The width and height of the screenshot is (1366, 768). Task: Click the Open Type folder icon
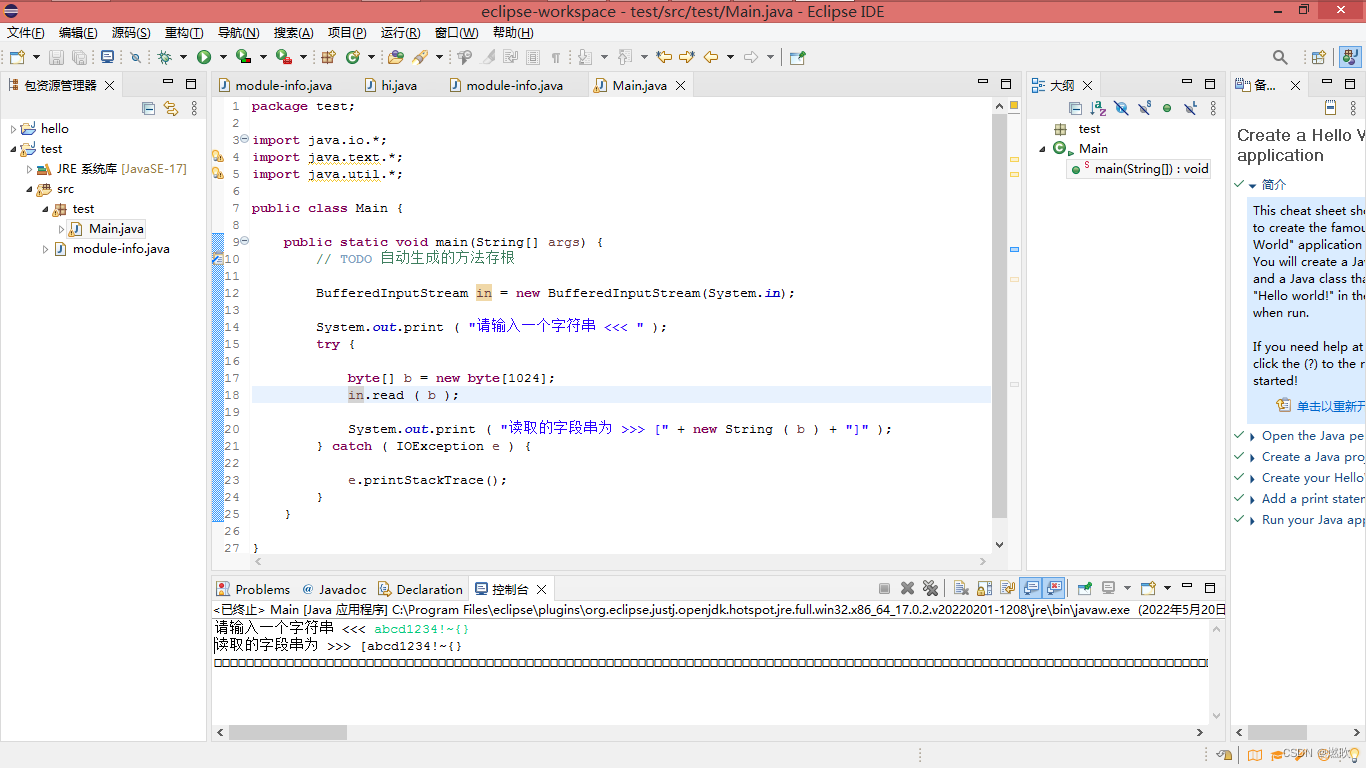click(x=396, y=57)
